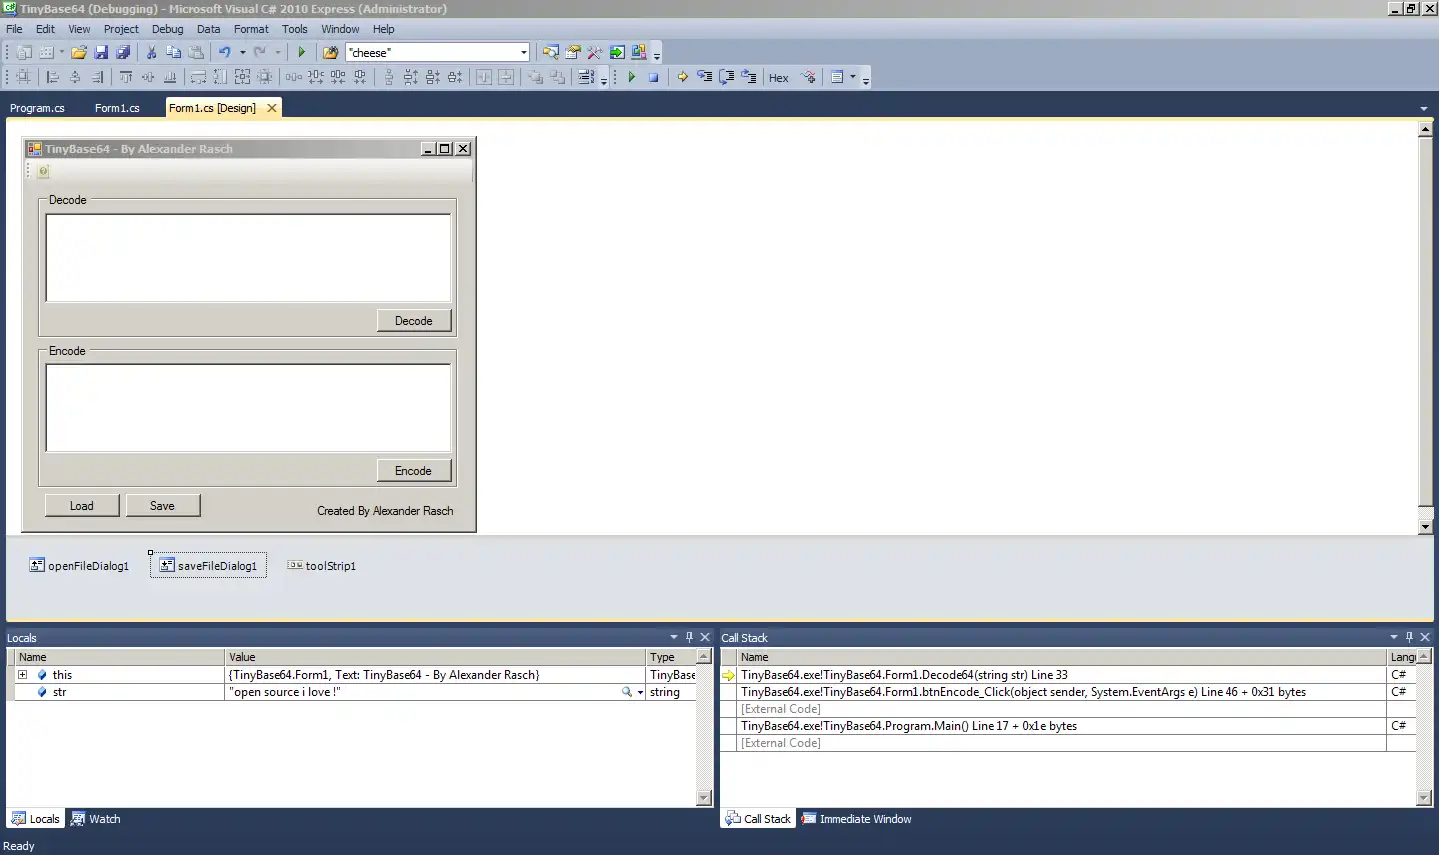Click the Open File folder icon

pos(78,52)
